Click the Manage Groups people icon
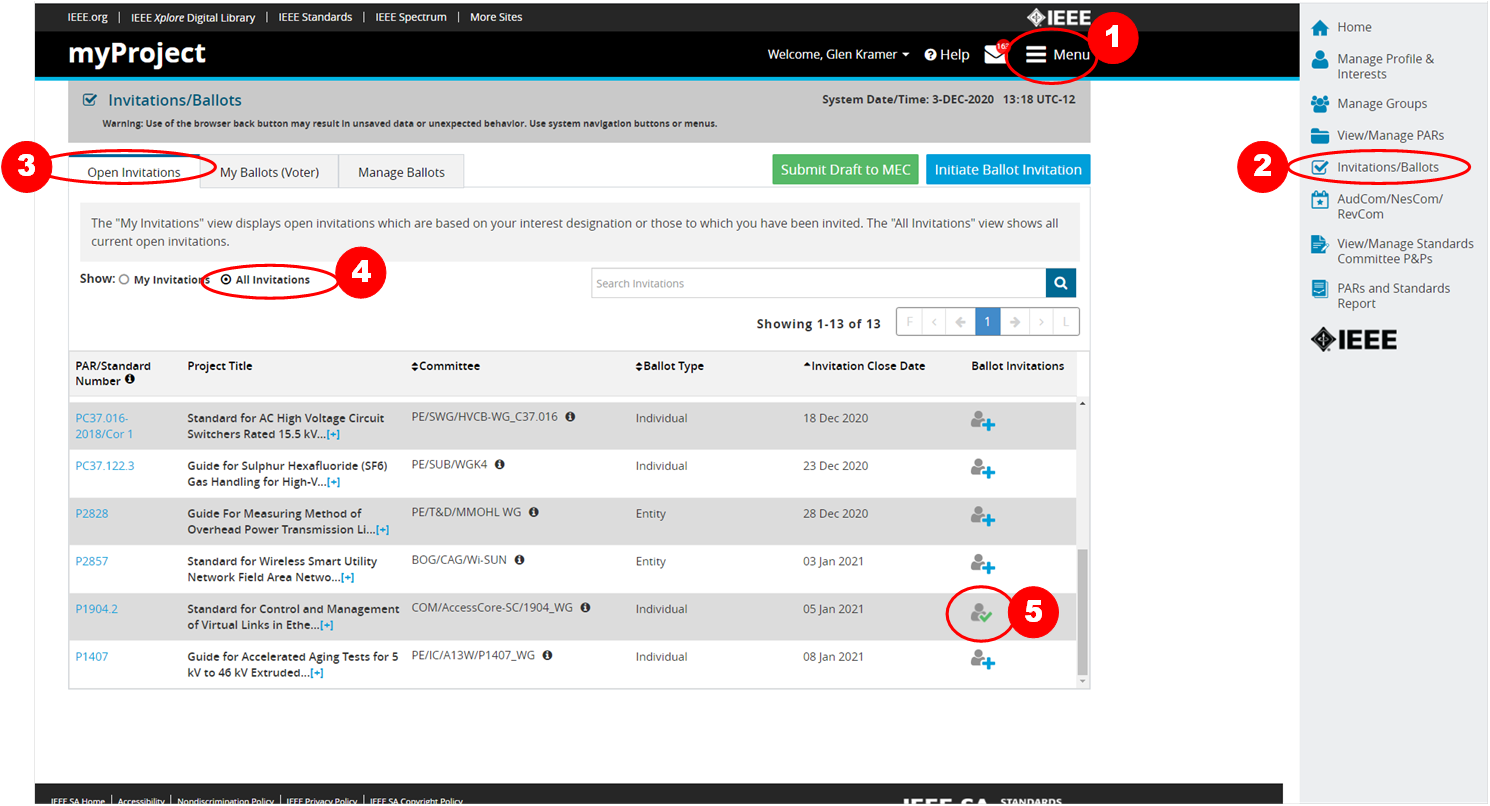The height and width of the screenshot is (806, 1490). click(1320, 103)
